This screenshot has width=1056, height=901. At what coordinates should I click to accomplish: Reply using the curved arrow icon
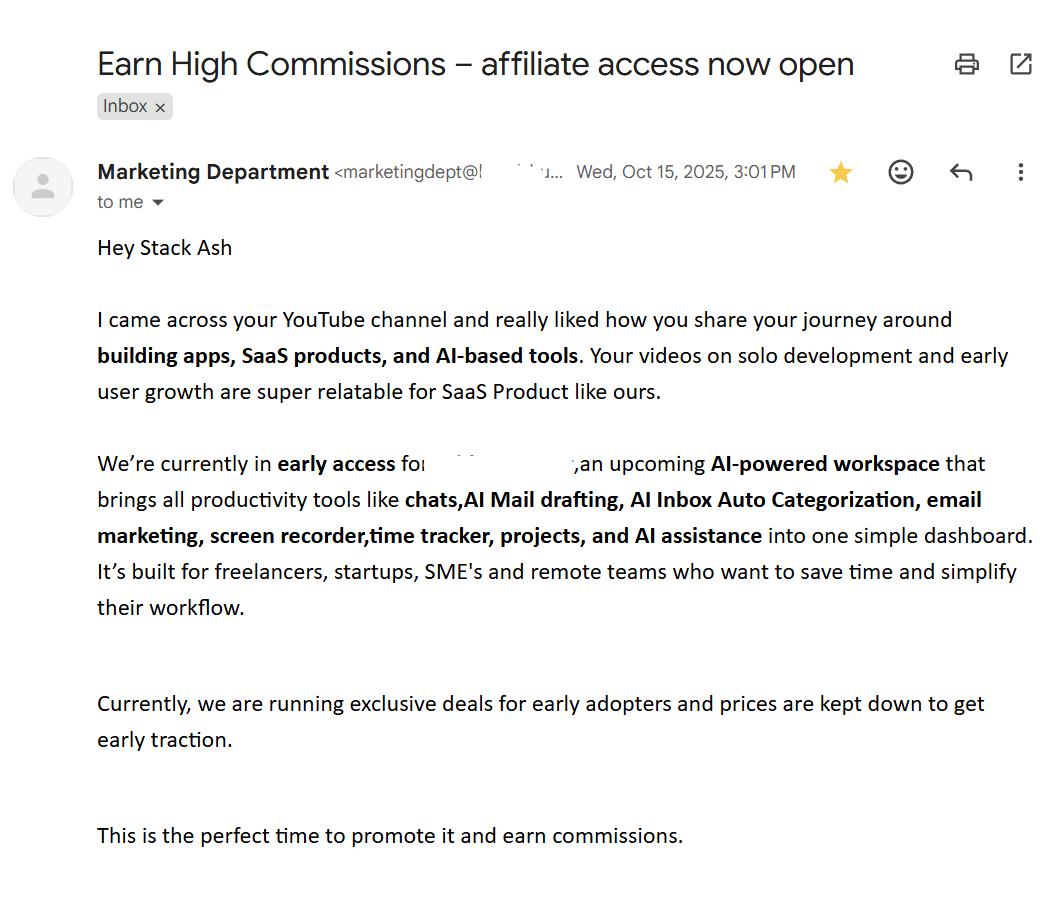[961, 172]
